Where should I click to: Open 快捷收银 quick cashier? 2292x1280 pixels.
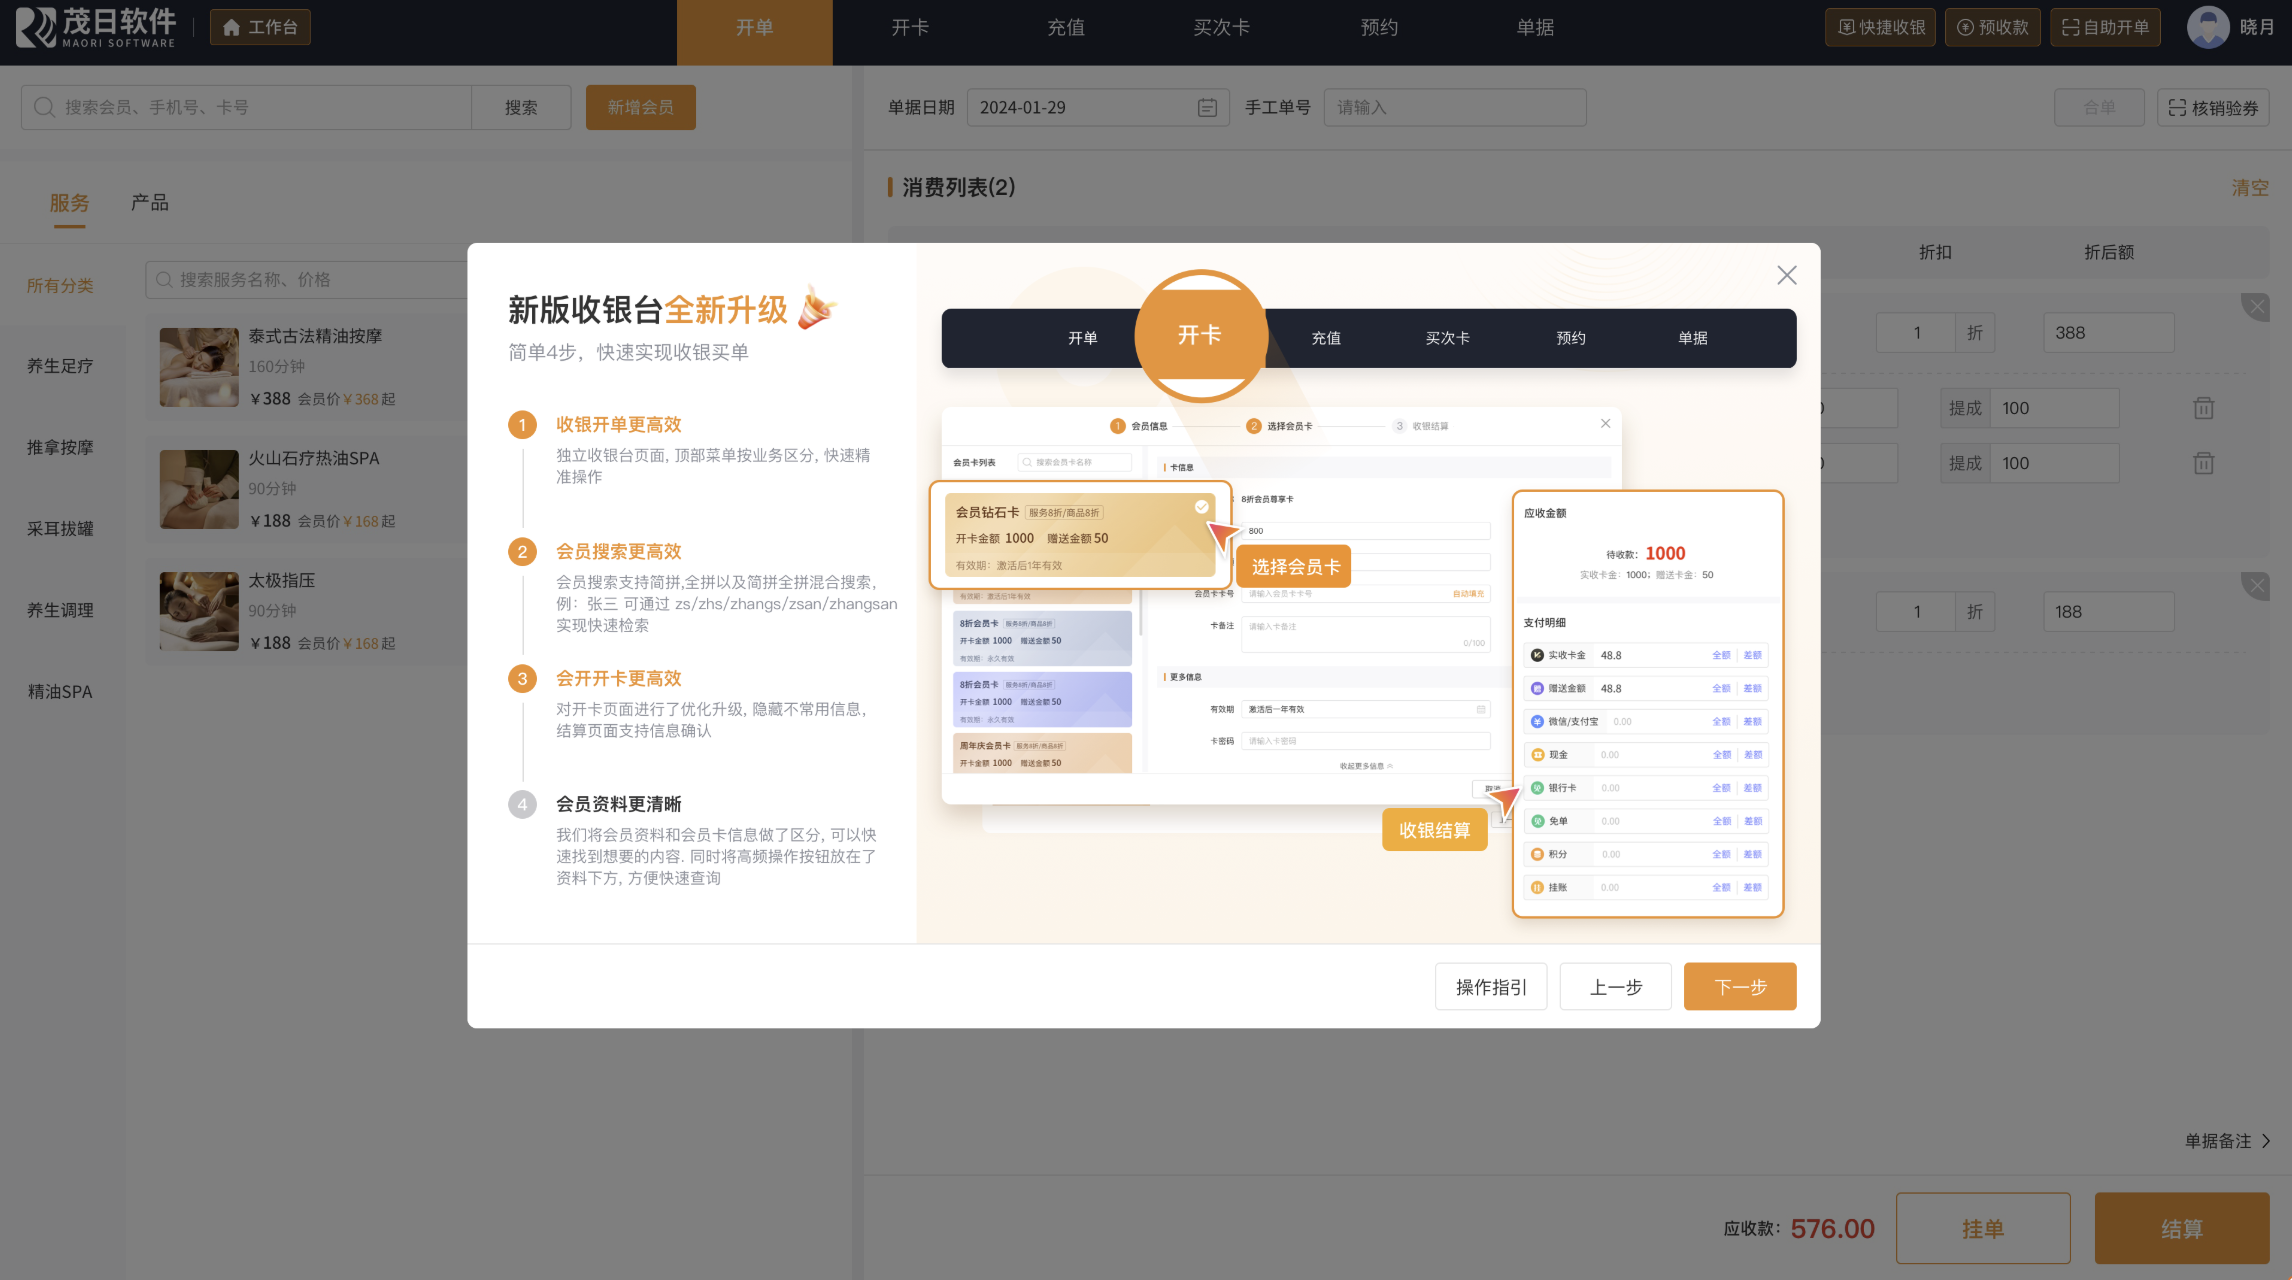coord(1880,27)
